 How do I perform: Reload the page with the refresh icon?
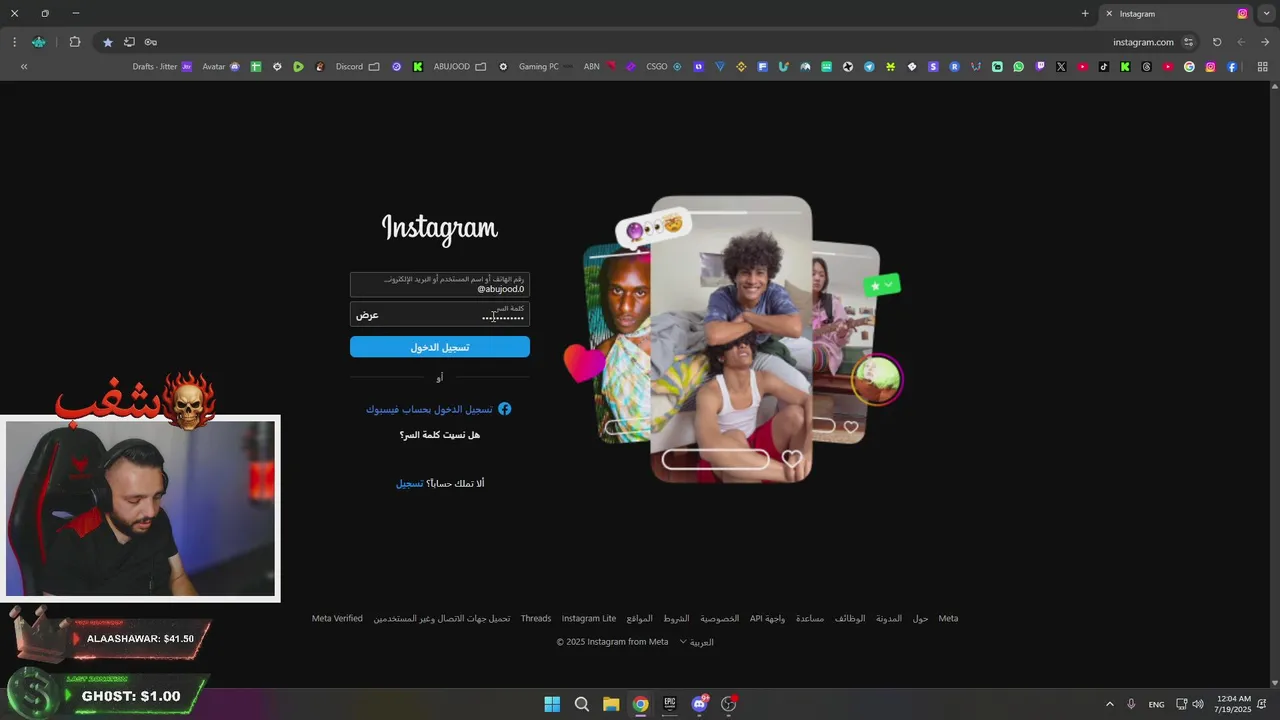click(x=1217, y=42)
